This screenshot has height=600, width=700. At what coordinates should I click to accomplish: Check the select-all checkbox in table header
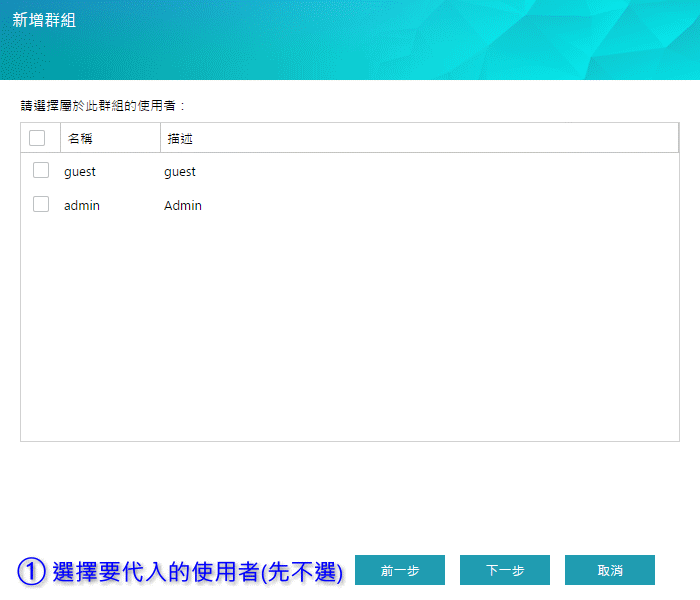[x=37, y=138]
